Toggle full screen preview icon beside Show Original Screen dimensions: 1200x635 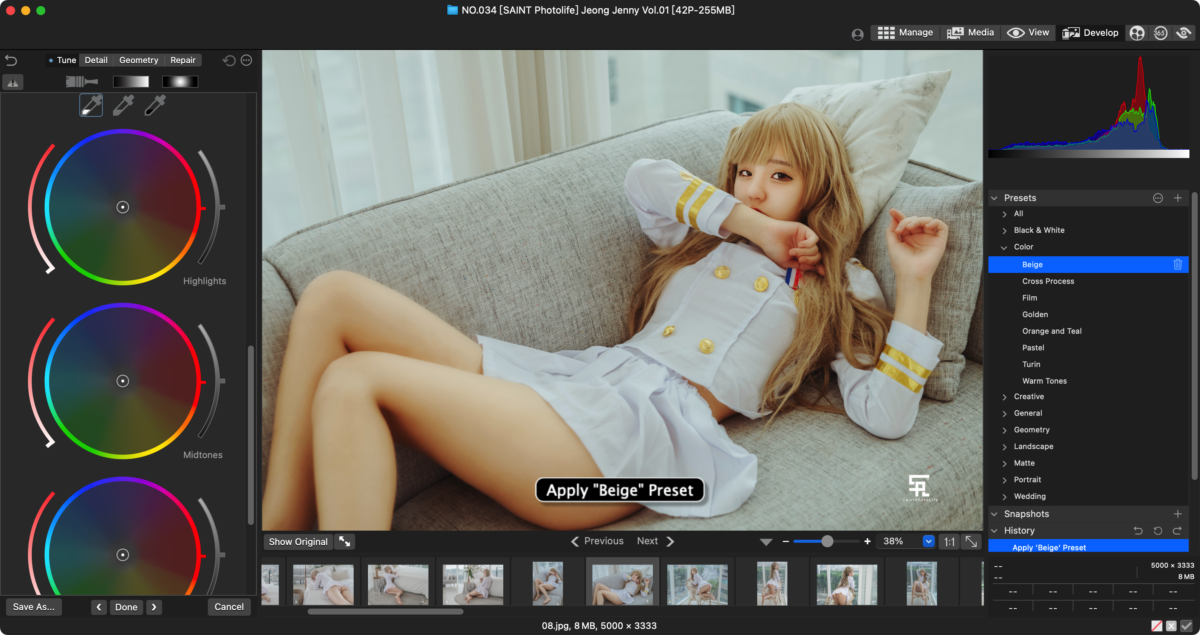tap(344, 541)
